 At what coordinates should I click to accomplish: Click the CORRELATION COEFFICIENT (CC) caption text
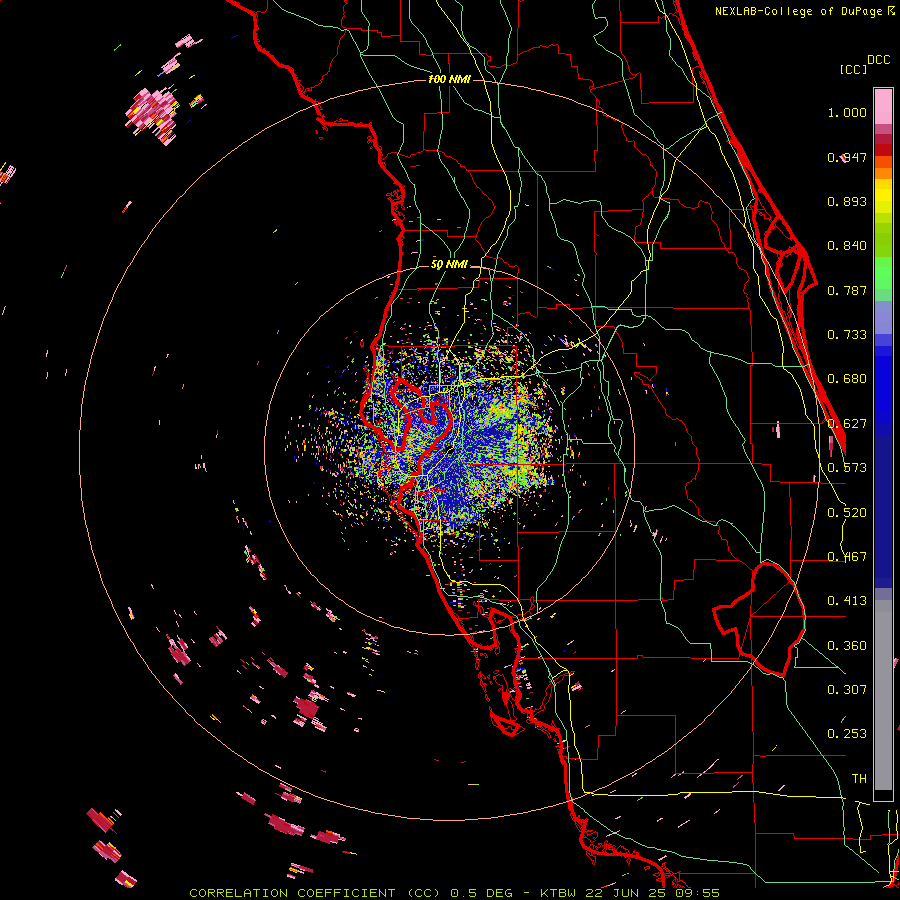coord(316,893)
